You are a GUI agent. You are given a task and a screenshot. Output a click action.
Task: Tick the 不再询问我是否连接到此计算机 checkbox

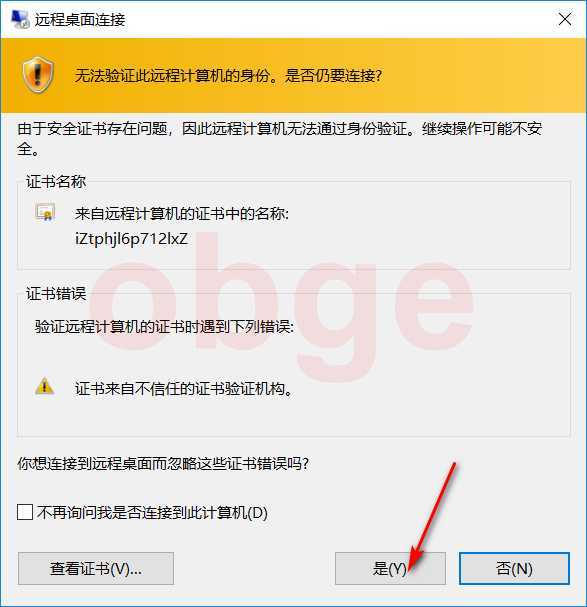(25, 512)
